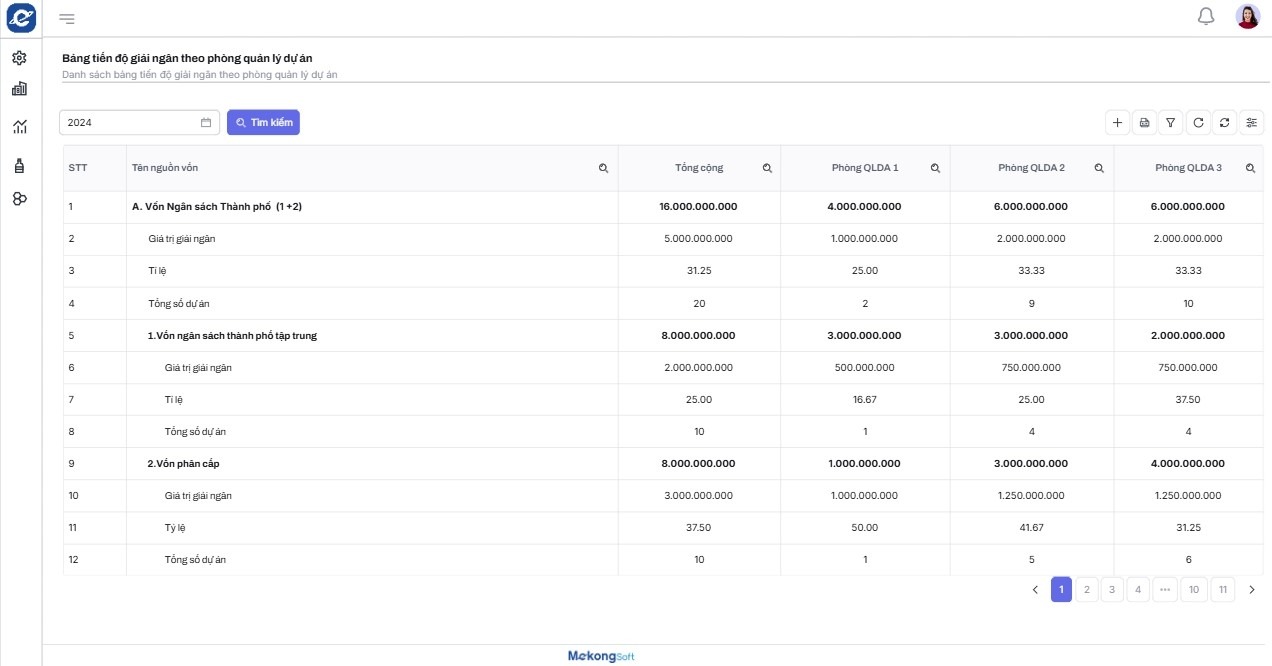This screenshot has height=666, width=1272.
Task: Open the line chart icon in the sidebar
Action: coord(19,126)
